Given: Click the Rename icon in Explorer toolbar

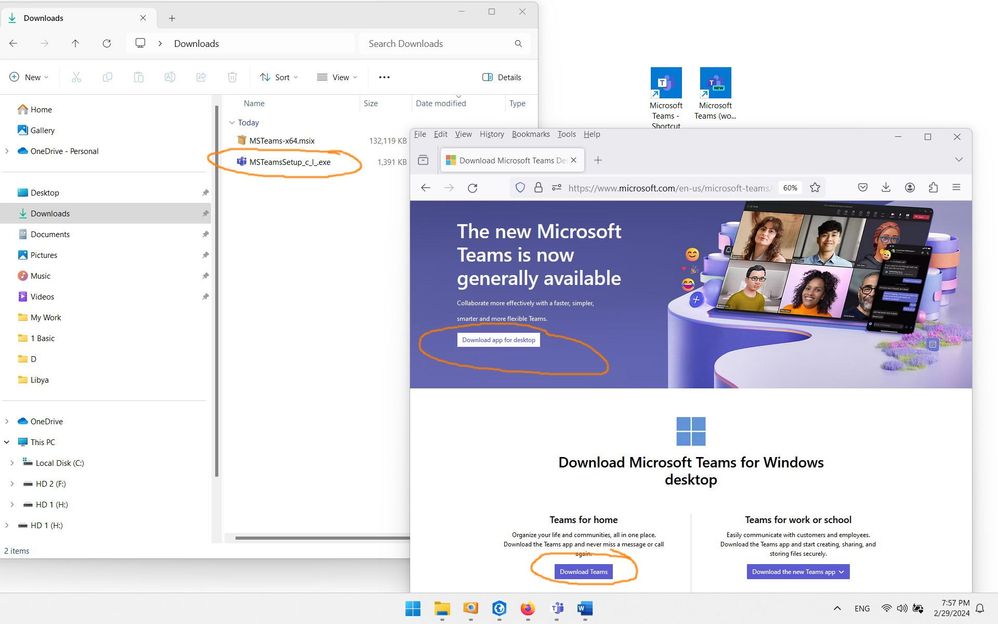Looking at the screenshot, I should coord(169,77).
